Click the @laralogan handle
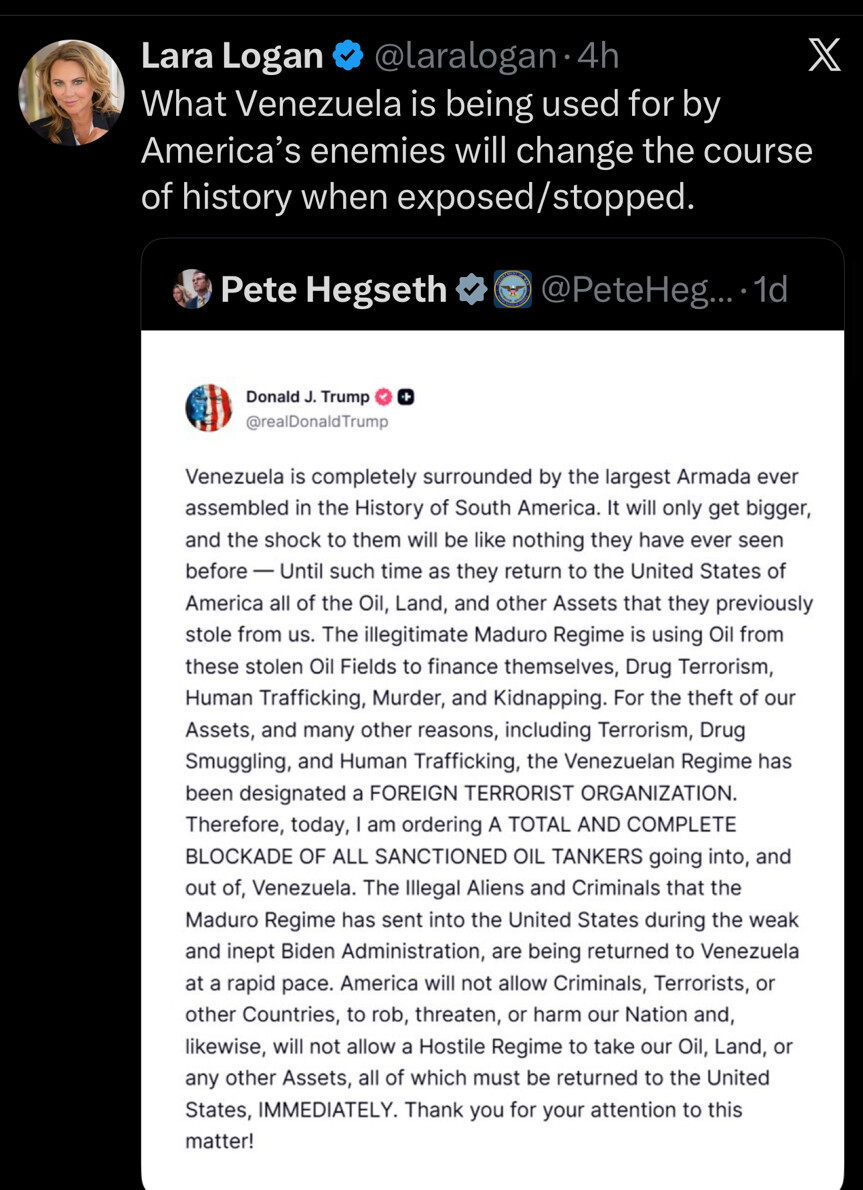Viewport: 863px width, 1190px height. [x=465, y=57]
